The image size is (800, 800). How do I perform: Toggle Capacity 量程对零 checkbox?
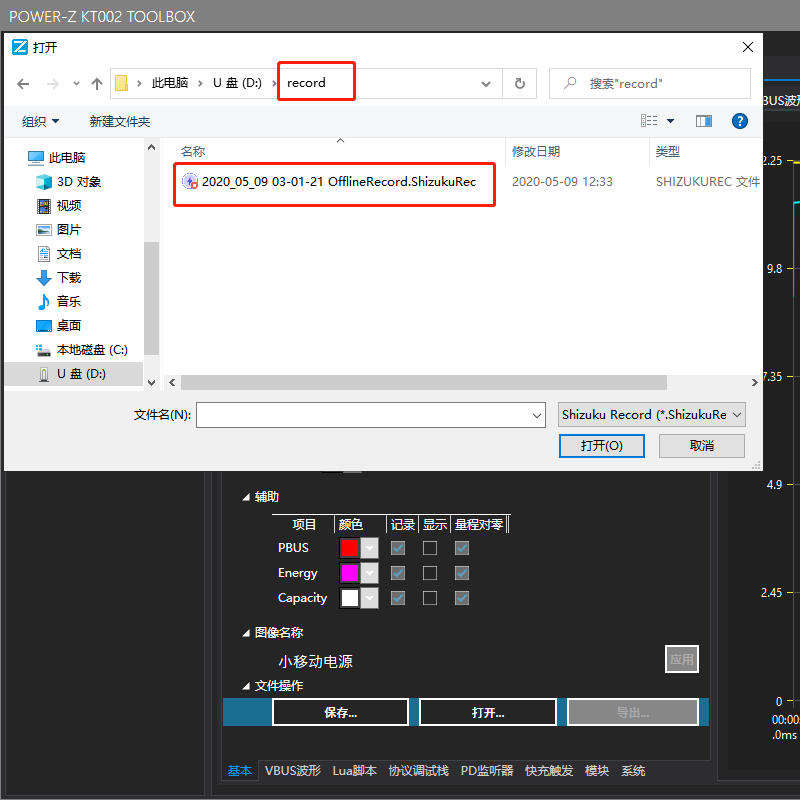pos(460,597)
